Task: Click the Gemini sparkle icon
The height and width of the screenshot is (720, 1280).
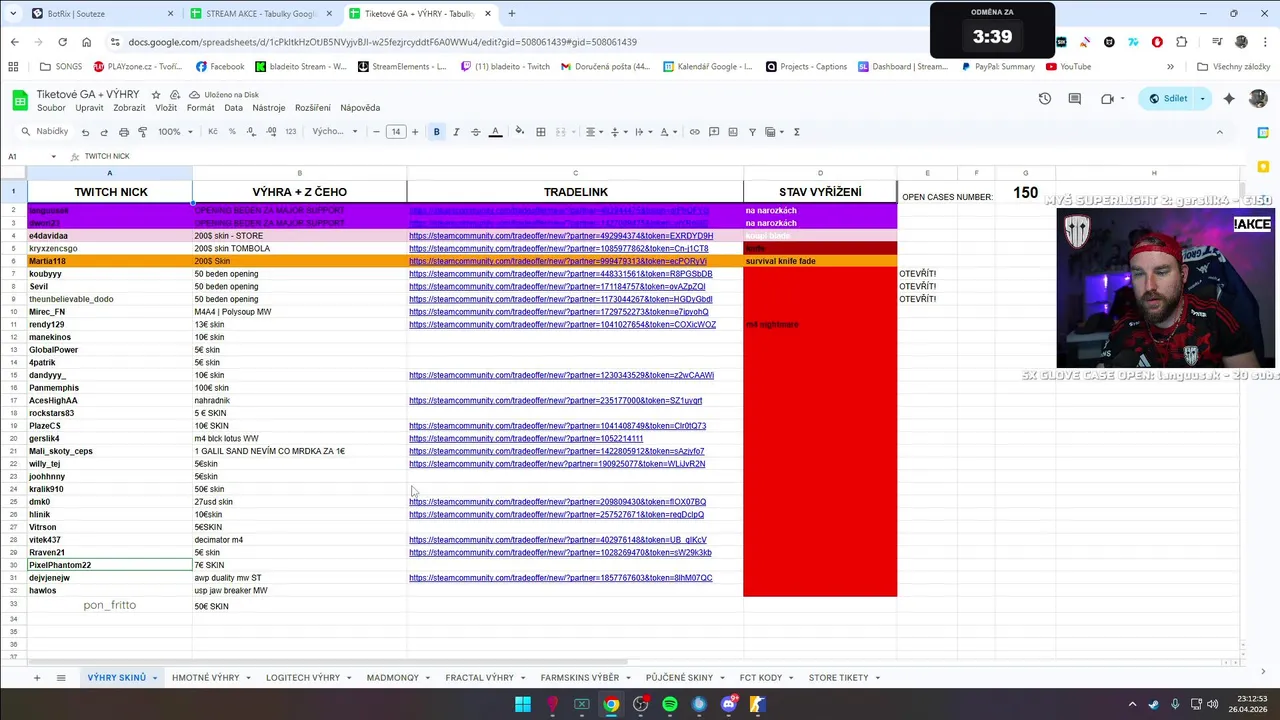Action: click(1229, 99)
